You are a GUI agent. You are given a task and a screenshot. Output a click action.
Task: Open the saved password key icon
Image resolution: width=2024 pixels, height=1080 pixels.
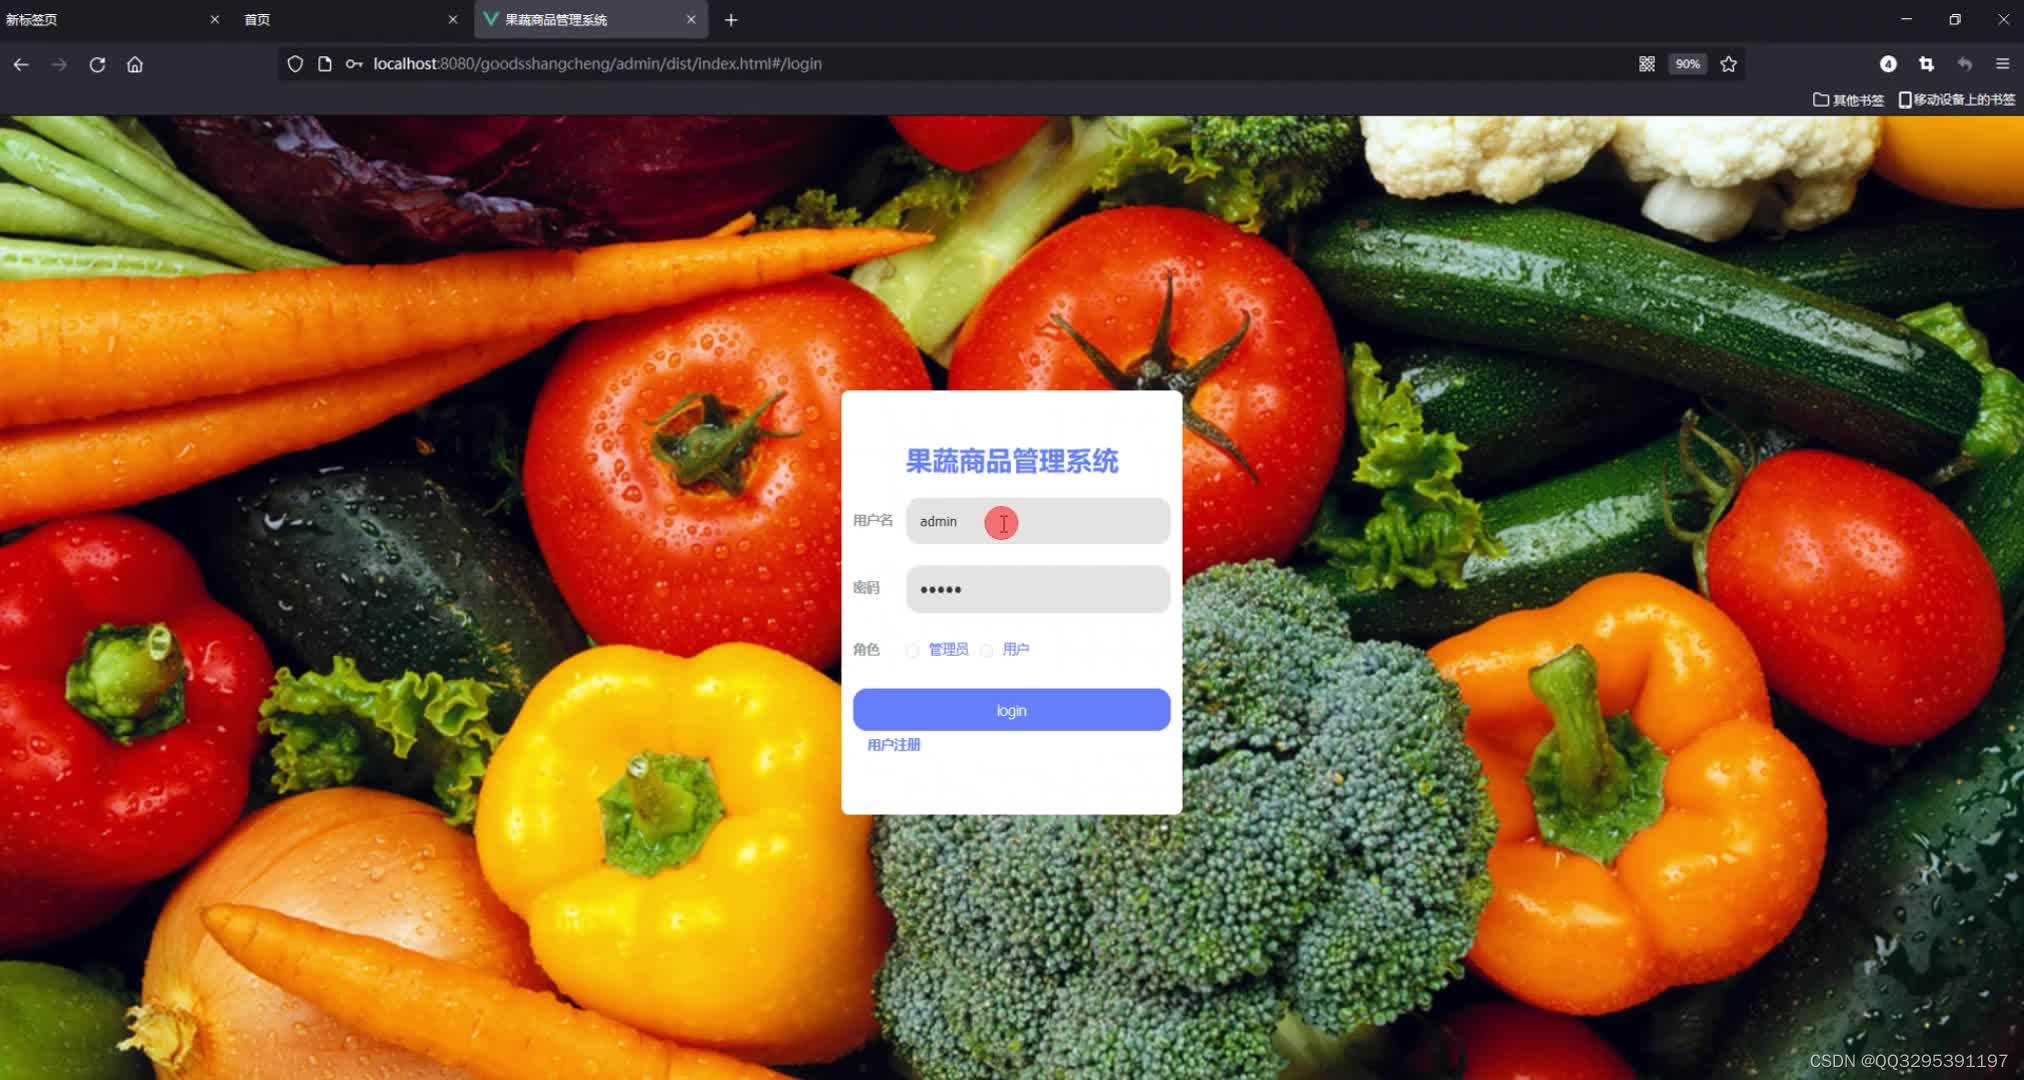point(354,64)
